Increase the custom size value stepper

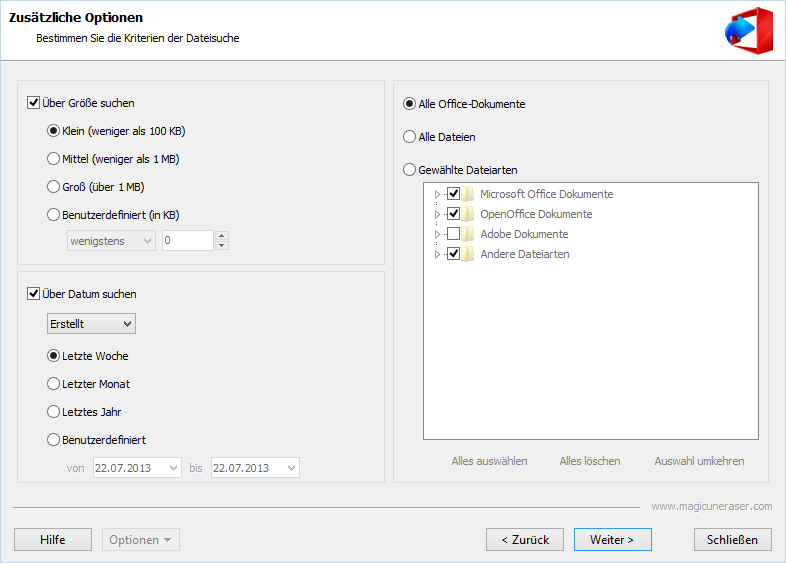(x=222, y=236)
